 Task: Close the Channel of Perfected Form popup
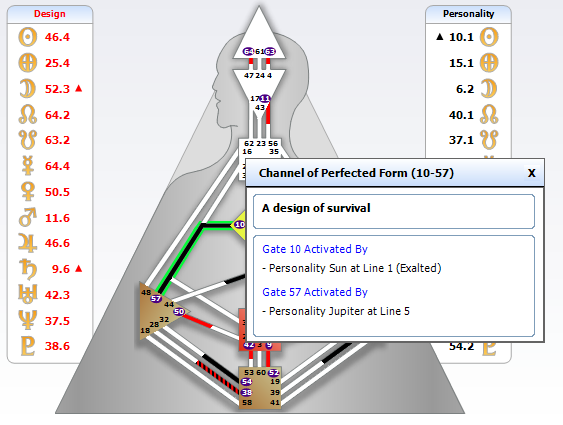pyautogui.click(x=532, y=173)
